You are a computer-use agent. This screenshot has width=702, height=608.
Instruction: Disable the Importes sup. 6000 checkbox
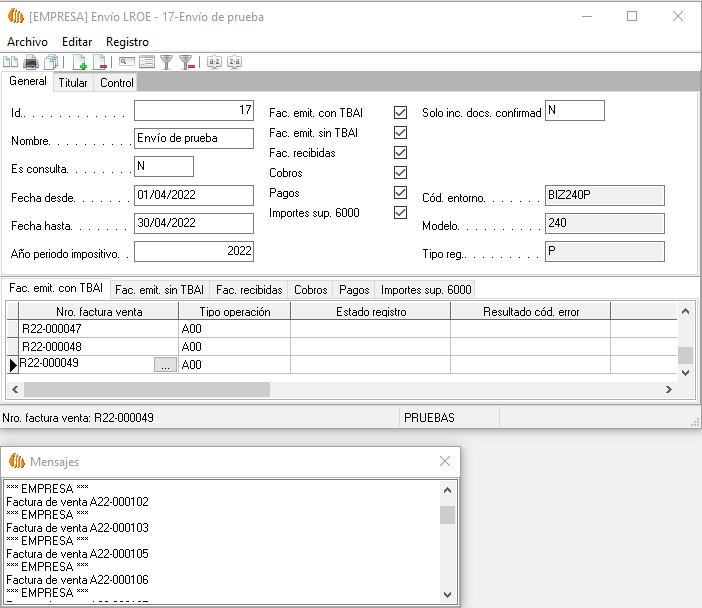coord(401,213)
